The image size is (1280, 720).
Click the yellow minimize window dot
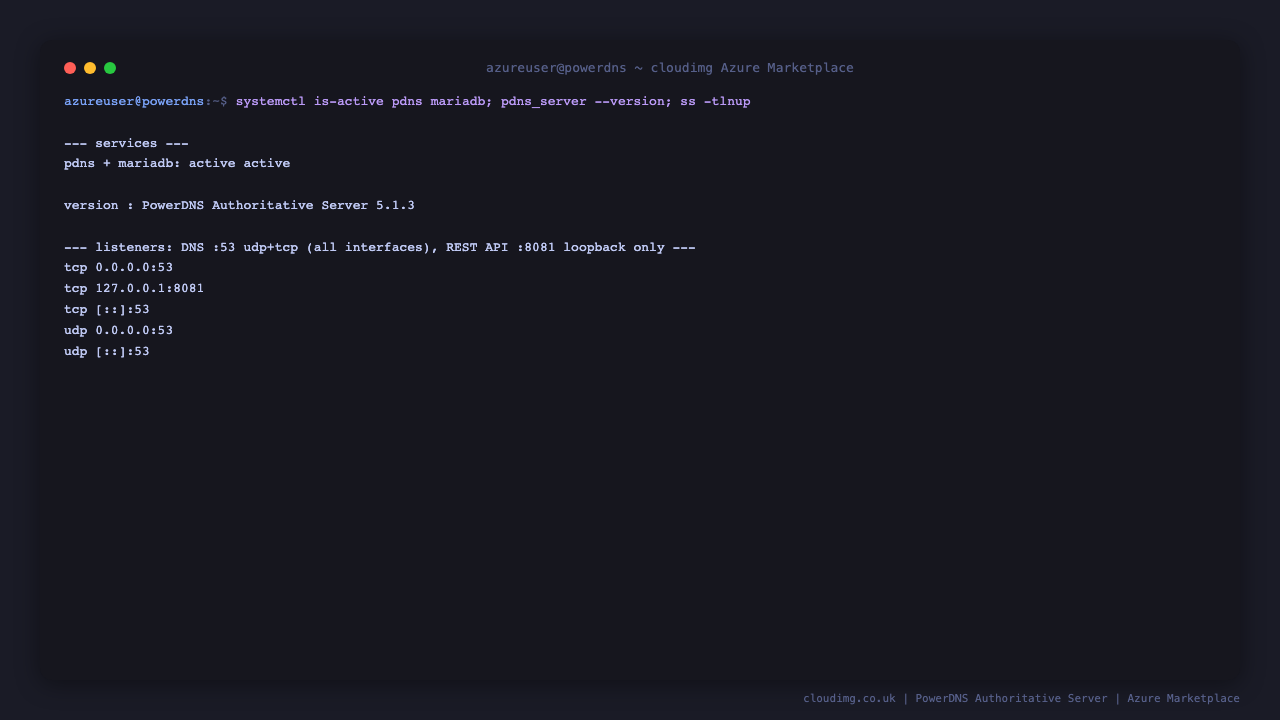pos(90,68)
